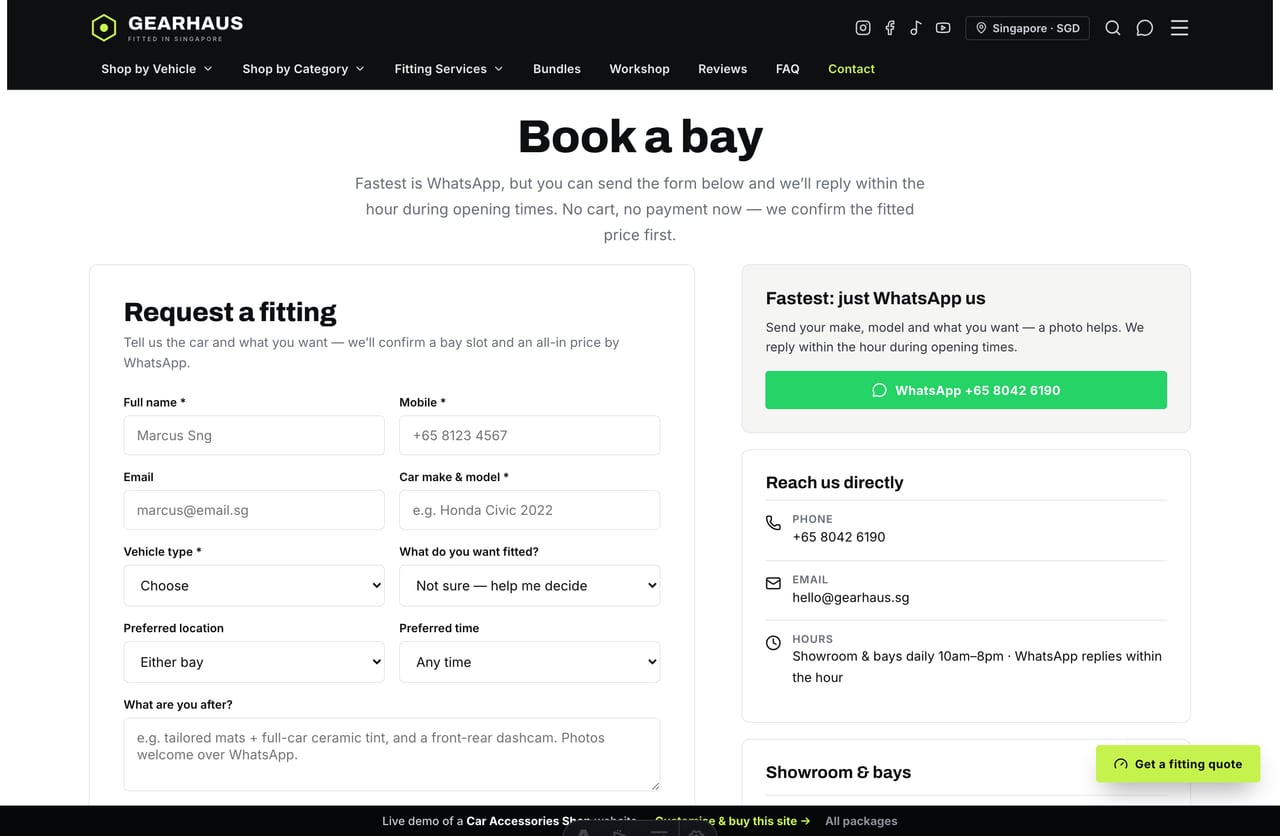Click the Book a bay heading
Screen dimensions: 1280x836
pos(640,138)
